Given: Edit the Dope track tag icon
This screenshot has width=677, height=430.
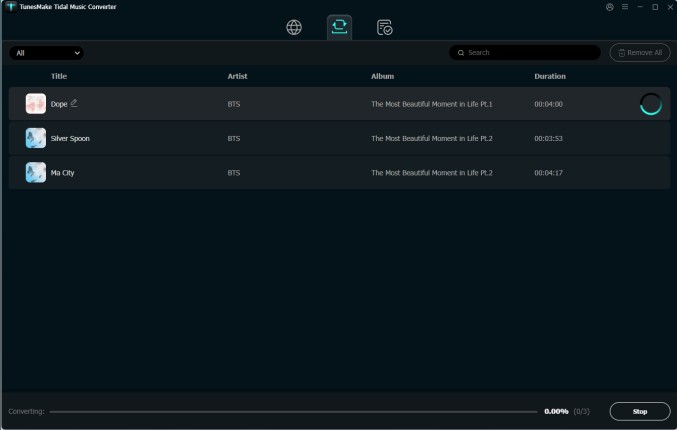Looking at the screenshot, I should [x=74, y=103].
